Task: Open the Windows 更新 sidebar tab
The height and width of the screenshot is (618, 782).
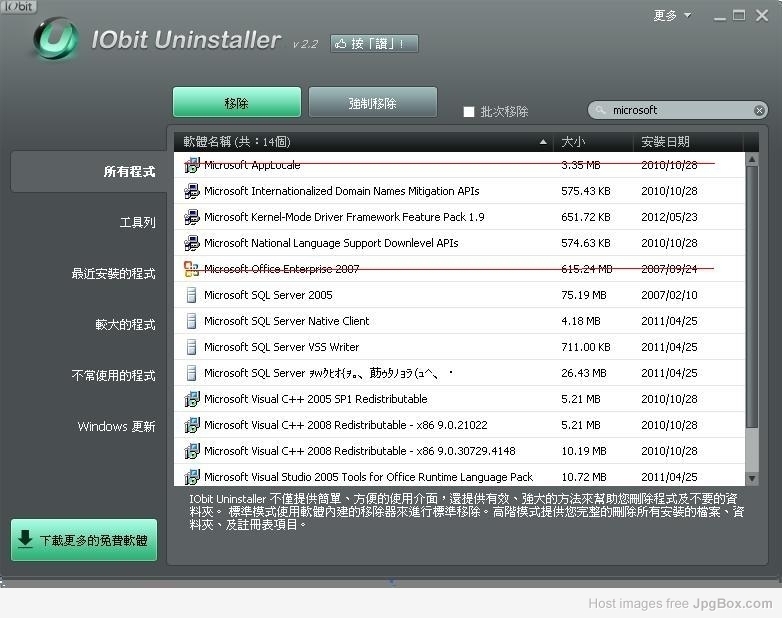Action: 116,426
